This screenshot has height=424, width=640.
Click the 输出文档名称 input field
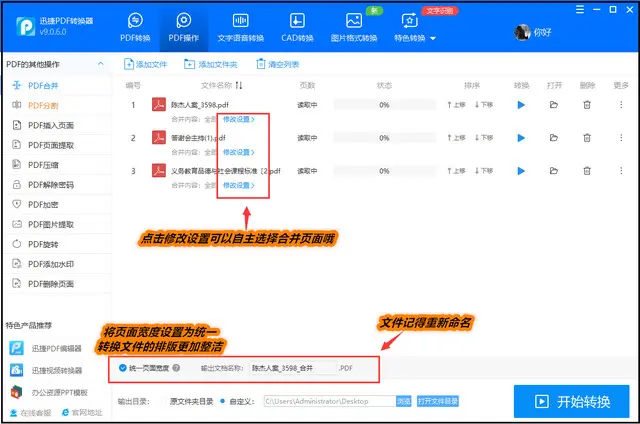pyautogui.click(x=293, y=368)
